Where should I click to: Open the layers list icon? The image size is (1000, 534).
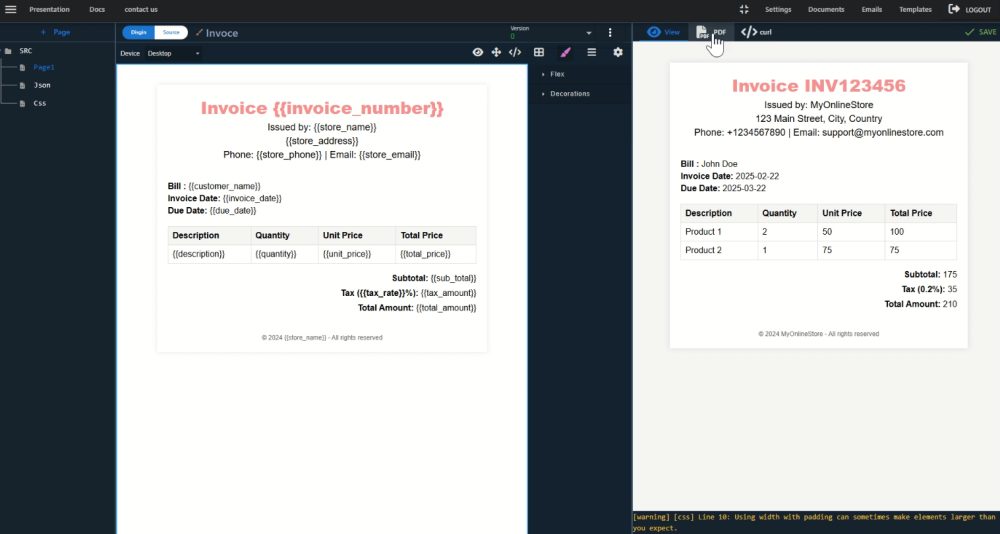click(592, 52)
